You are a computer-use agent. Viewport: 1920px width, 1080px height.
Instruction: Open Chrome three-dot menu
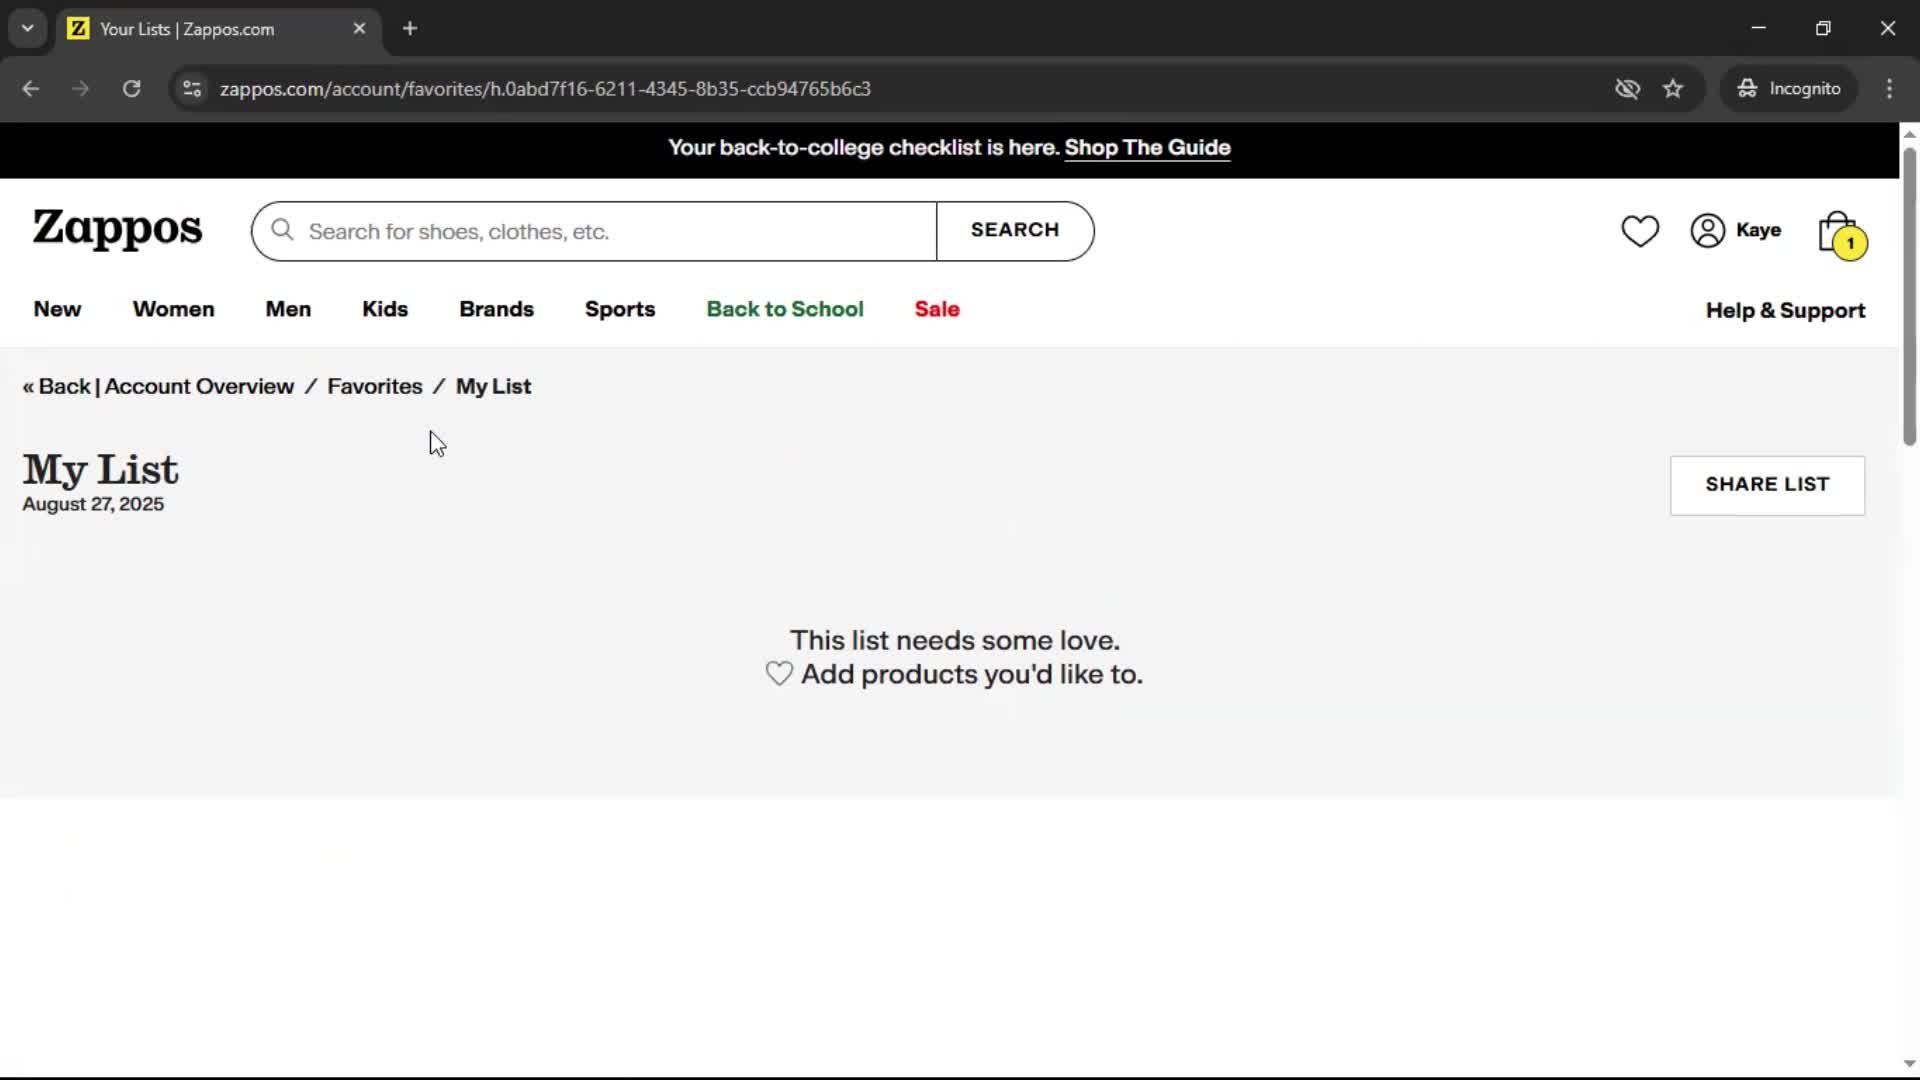1889,88
